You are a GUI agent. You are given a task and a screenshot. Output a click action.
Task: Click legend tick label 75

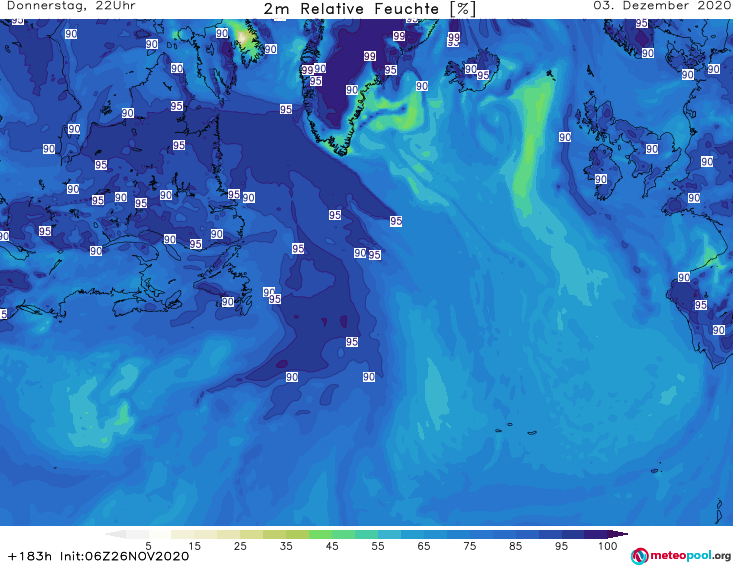point(470,546)
